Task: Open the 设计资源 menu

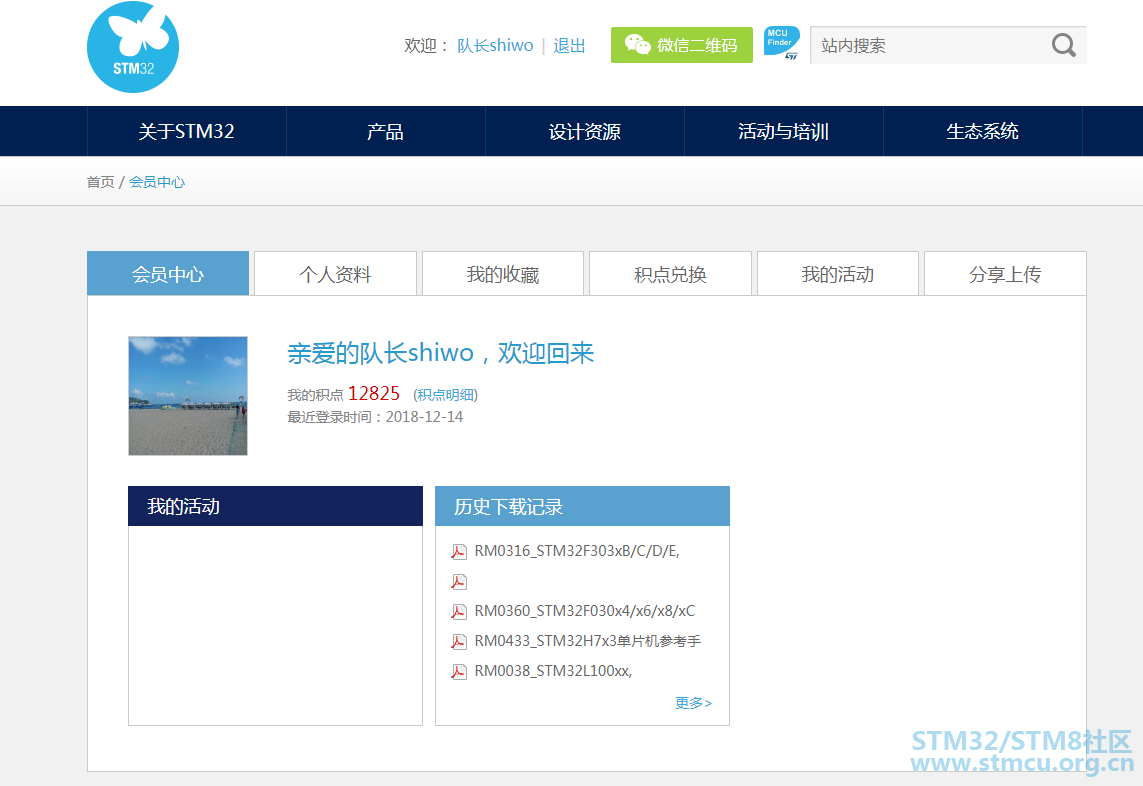Action: pos(585,131)
